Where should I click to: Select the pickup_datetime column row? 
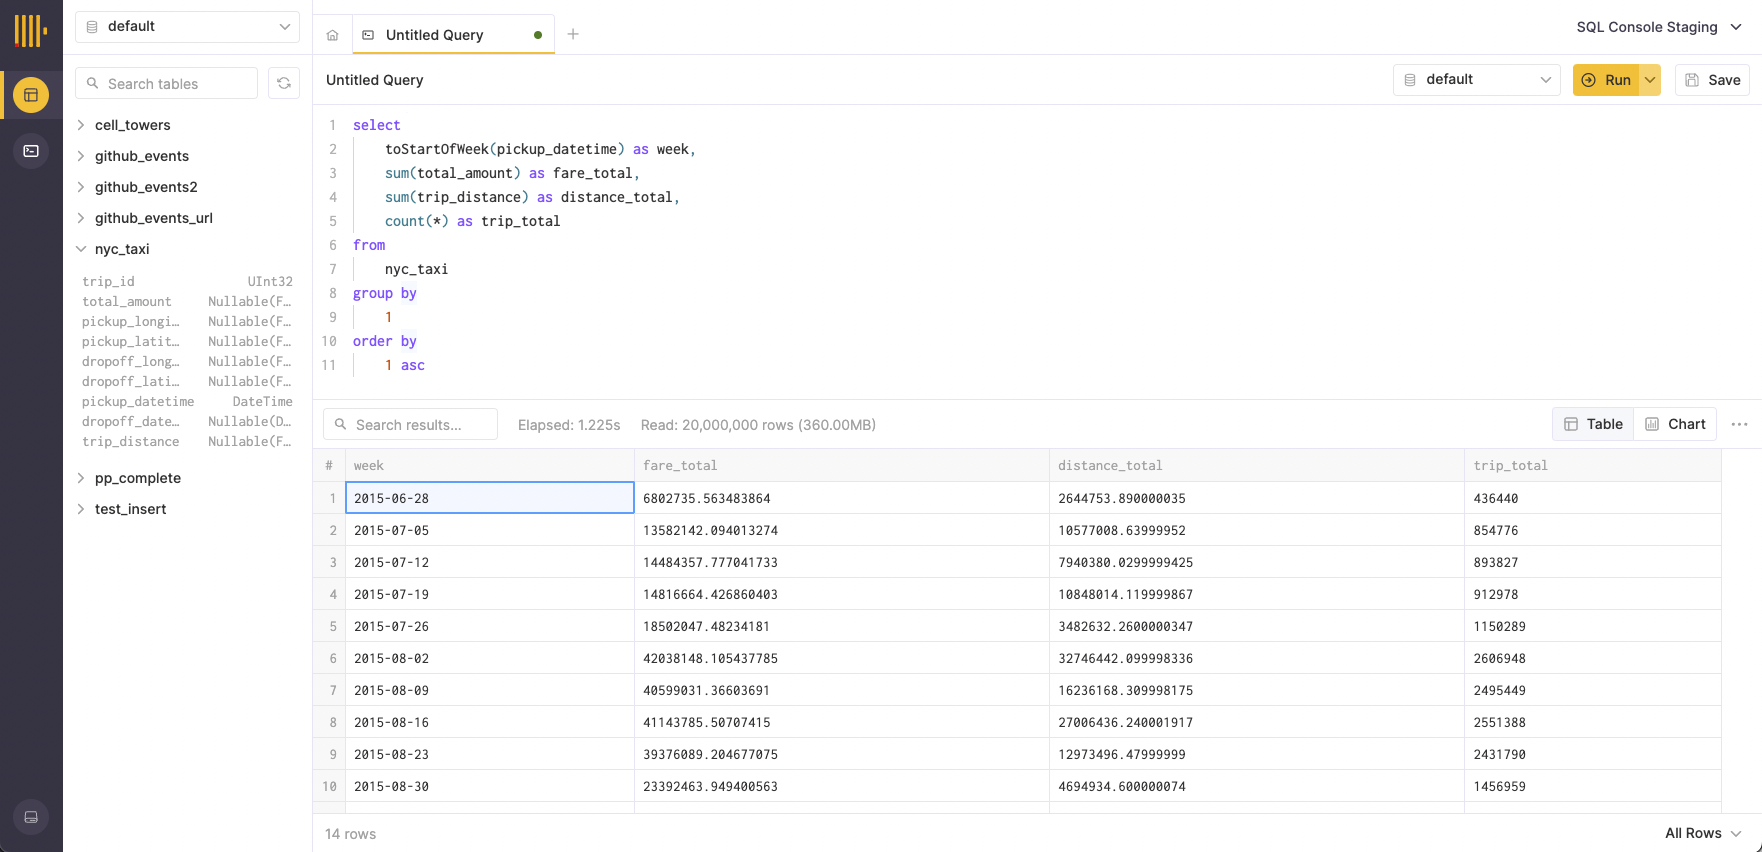point(188,402)
